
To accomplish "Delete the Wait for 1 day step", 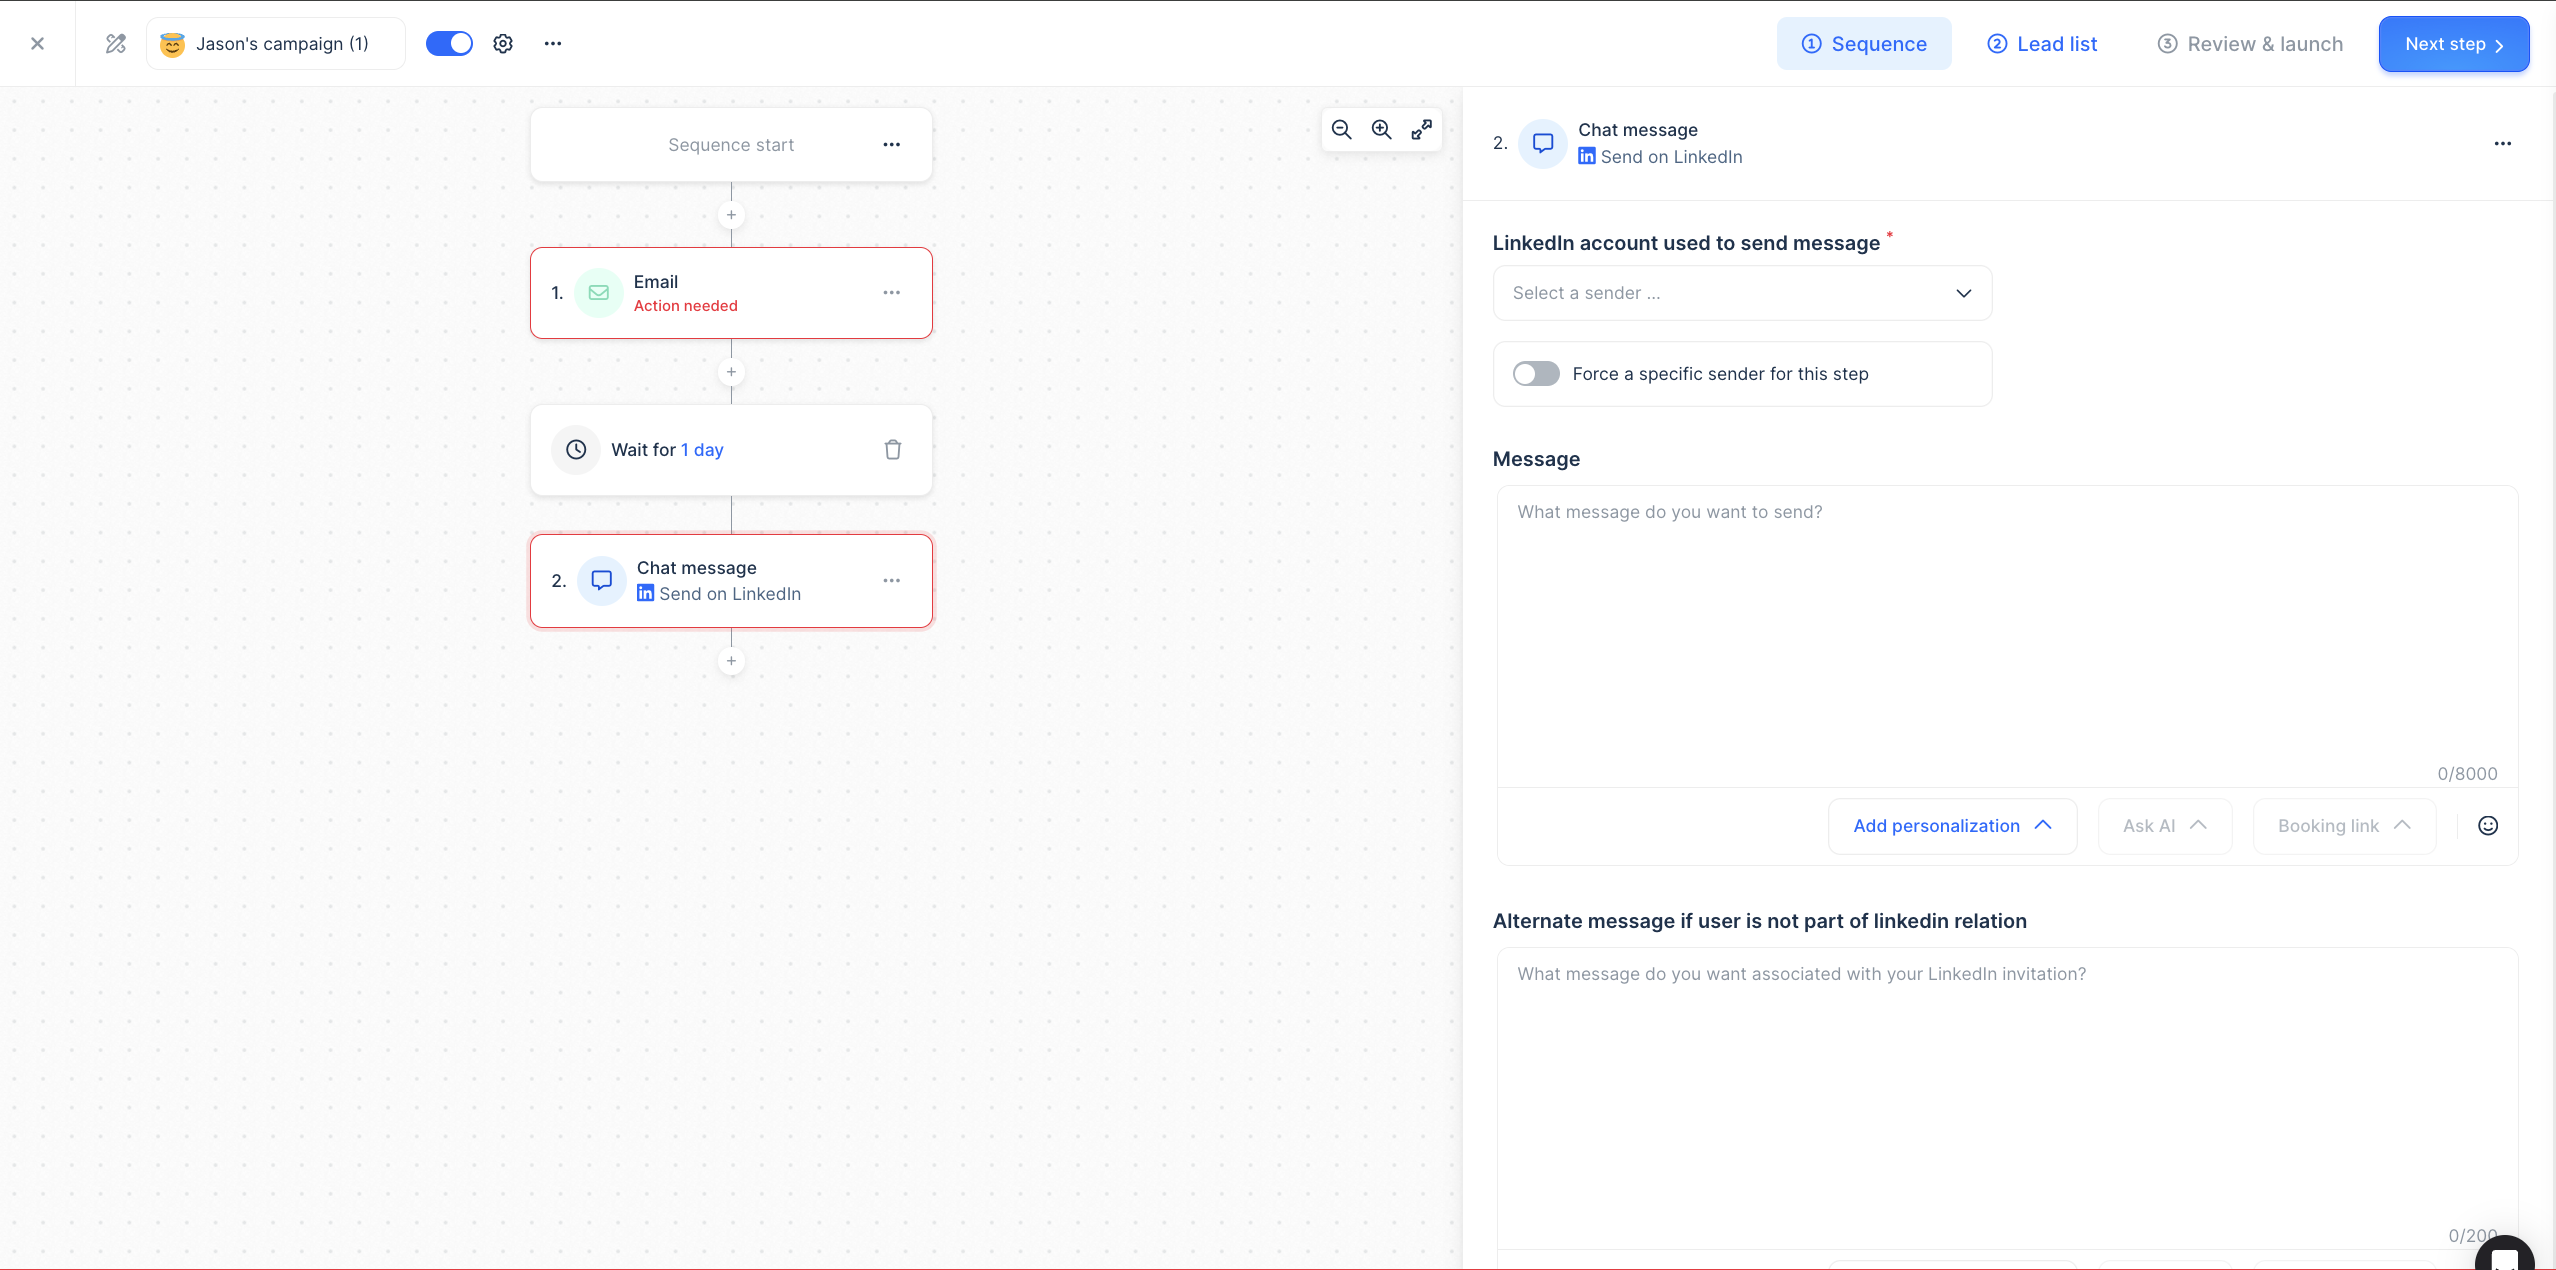I will [892, 450].
